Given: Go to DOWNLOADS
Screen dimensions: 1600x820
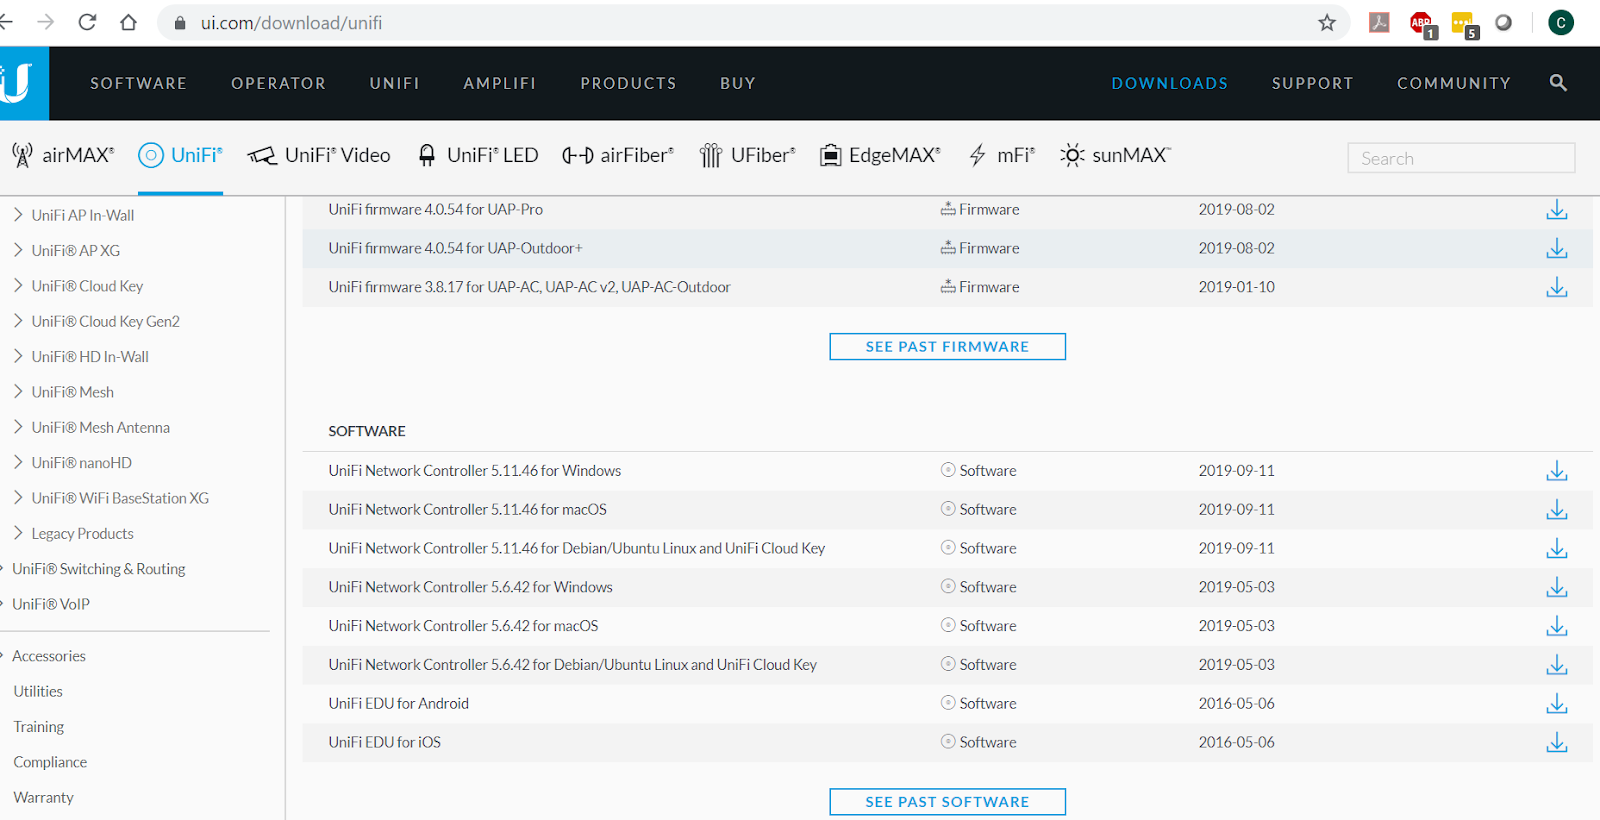Looking at the screenshot, I should click(1169, 84).
